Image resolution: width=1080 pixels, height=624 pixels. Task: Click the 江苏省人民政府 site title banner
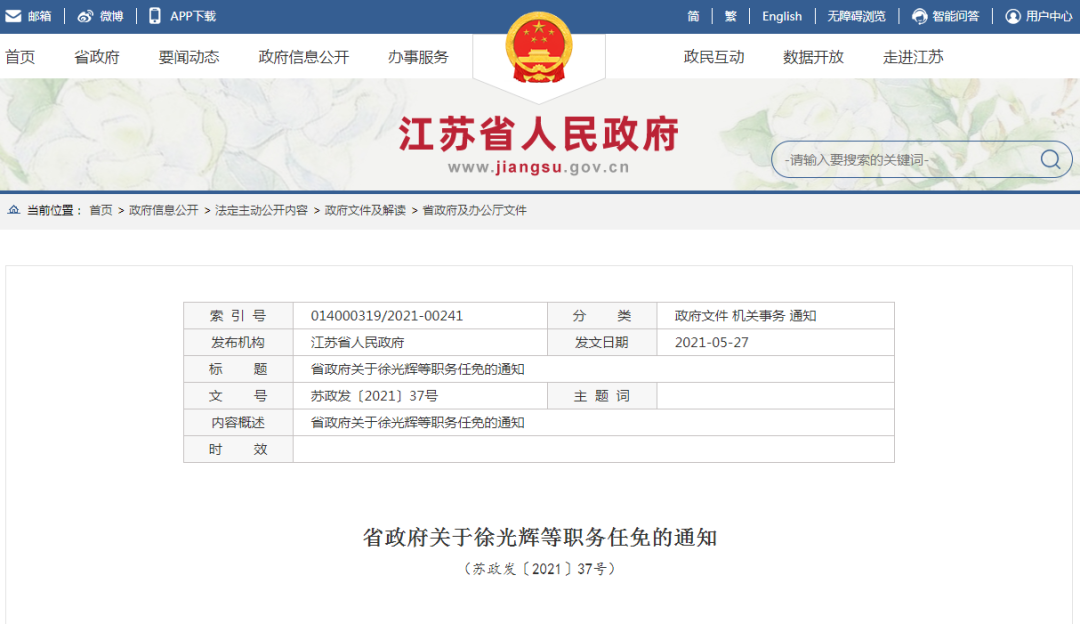click(539, 133)
